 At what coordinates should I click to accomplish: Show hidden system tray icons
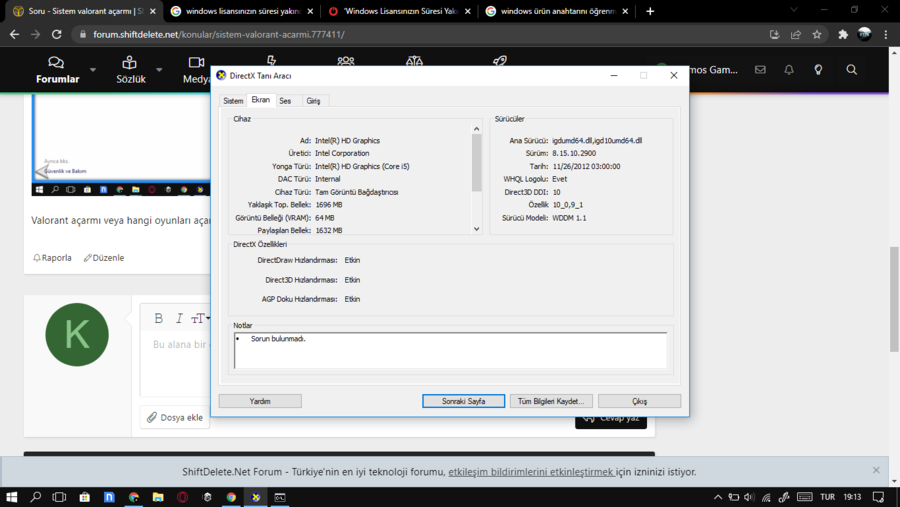click(x=717, y=497)
